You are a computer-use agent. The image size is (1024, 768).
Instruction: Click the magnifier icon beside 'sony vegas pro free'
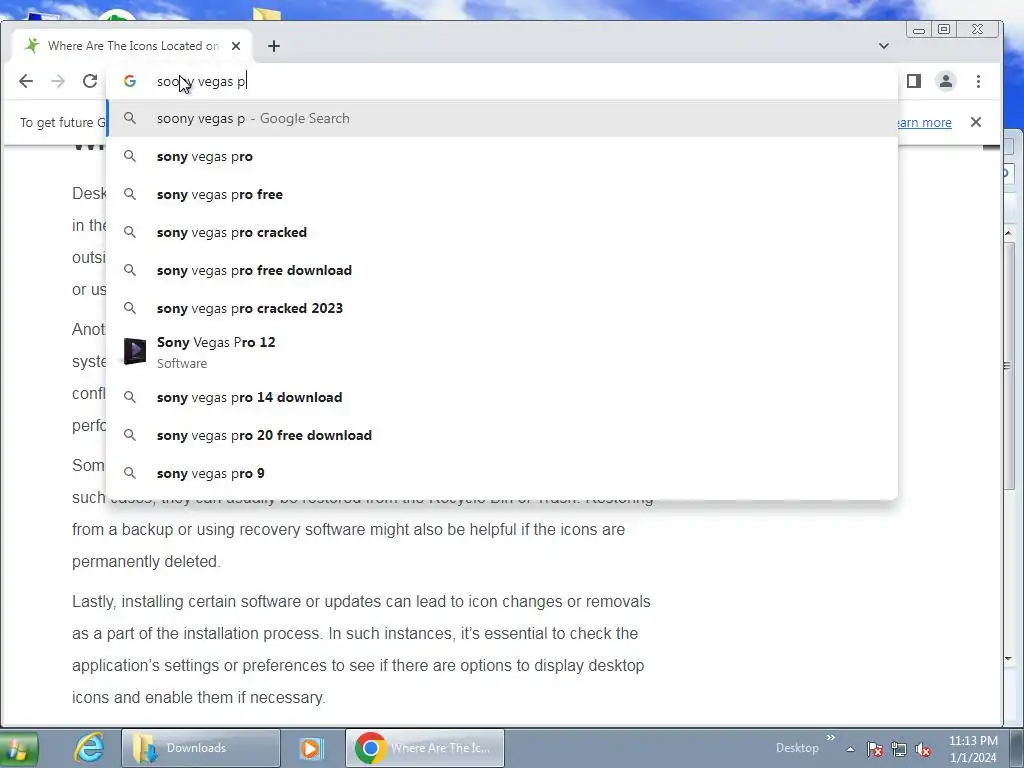[130, 194]
